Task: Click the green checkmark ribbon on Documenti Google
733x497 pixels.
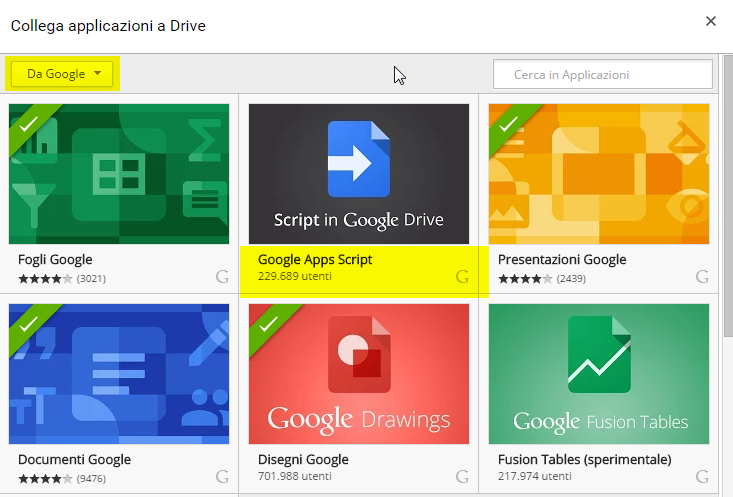Action: (x=29, y=324)
